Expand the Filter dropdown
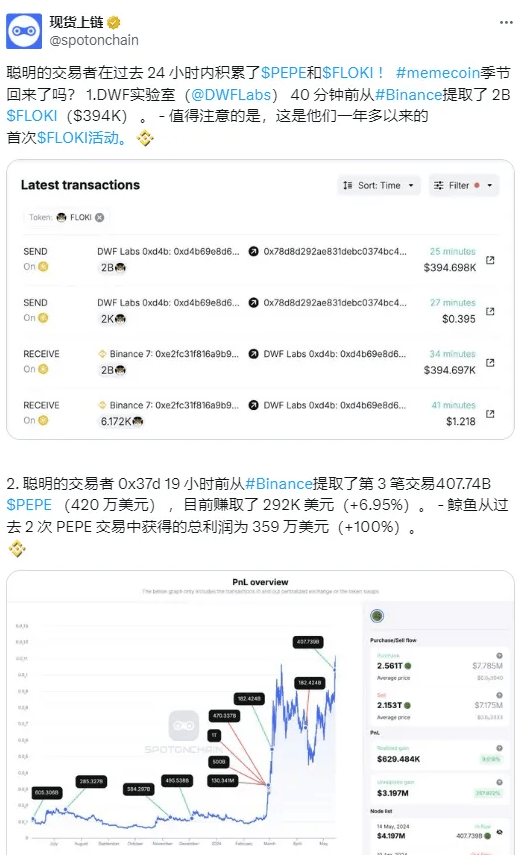The image size is (517, 855). tap(464, 185)
